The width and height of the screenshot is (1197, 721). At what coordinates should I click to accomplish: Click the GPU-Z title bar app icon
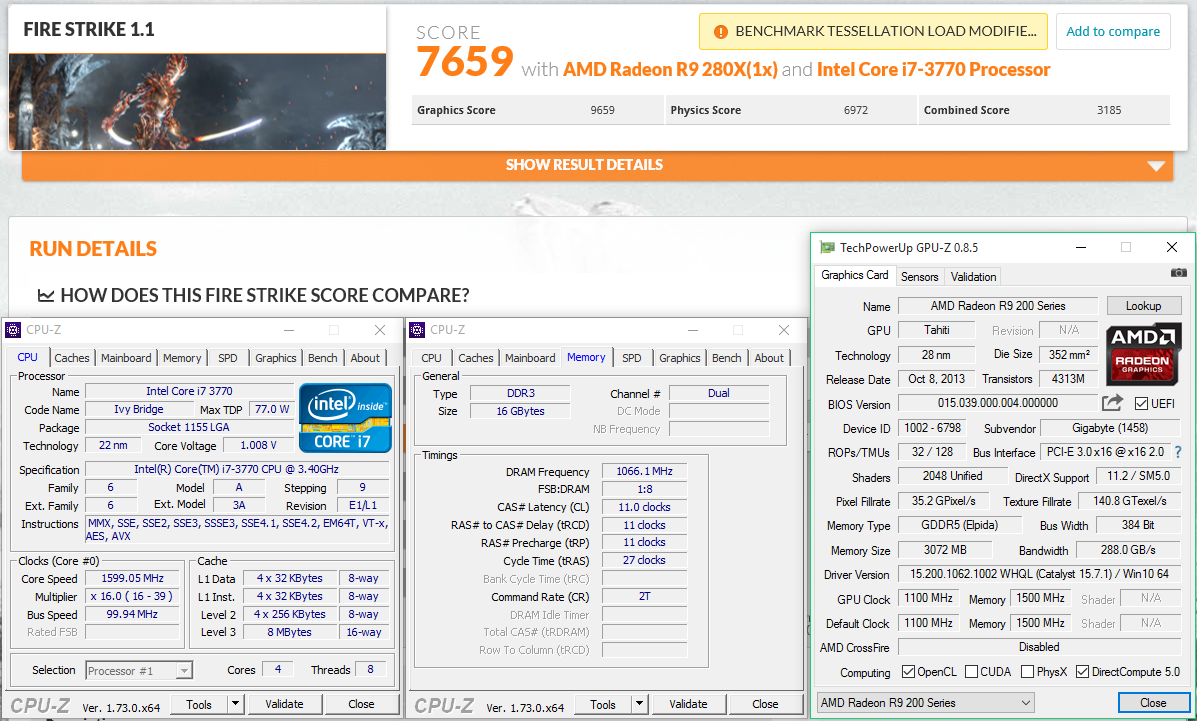[x=827, y=247]
